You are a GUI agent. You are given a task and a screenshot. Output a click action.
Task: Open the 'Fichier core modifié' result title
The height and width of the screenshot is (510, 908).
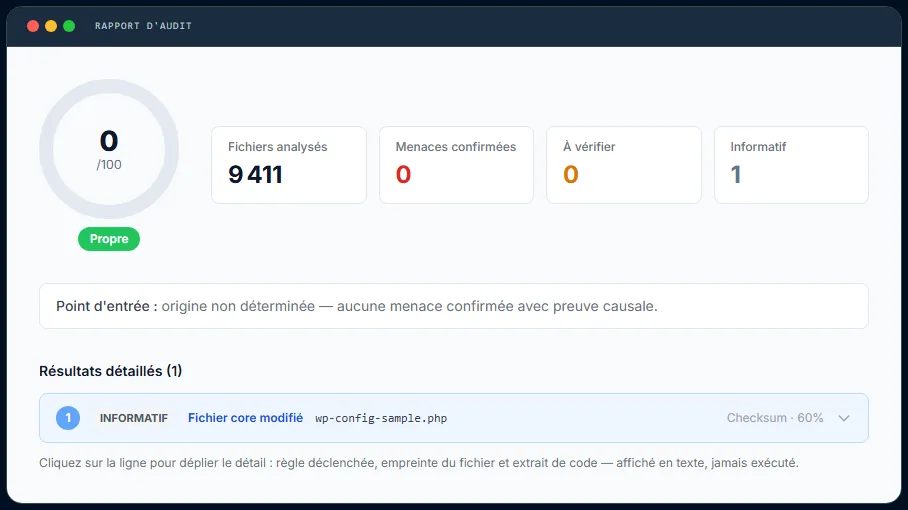(x=246, y=418)
